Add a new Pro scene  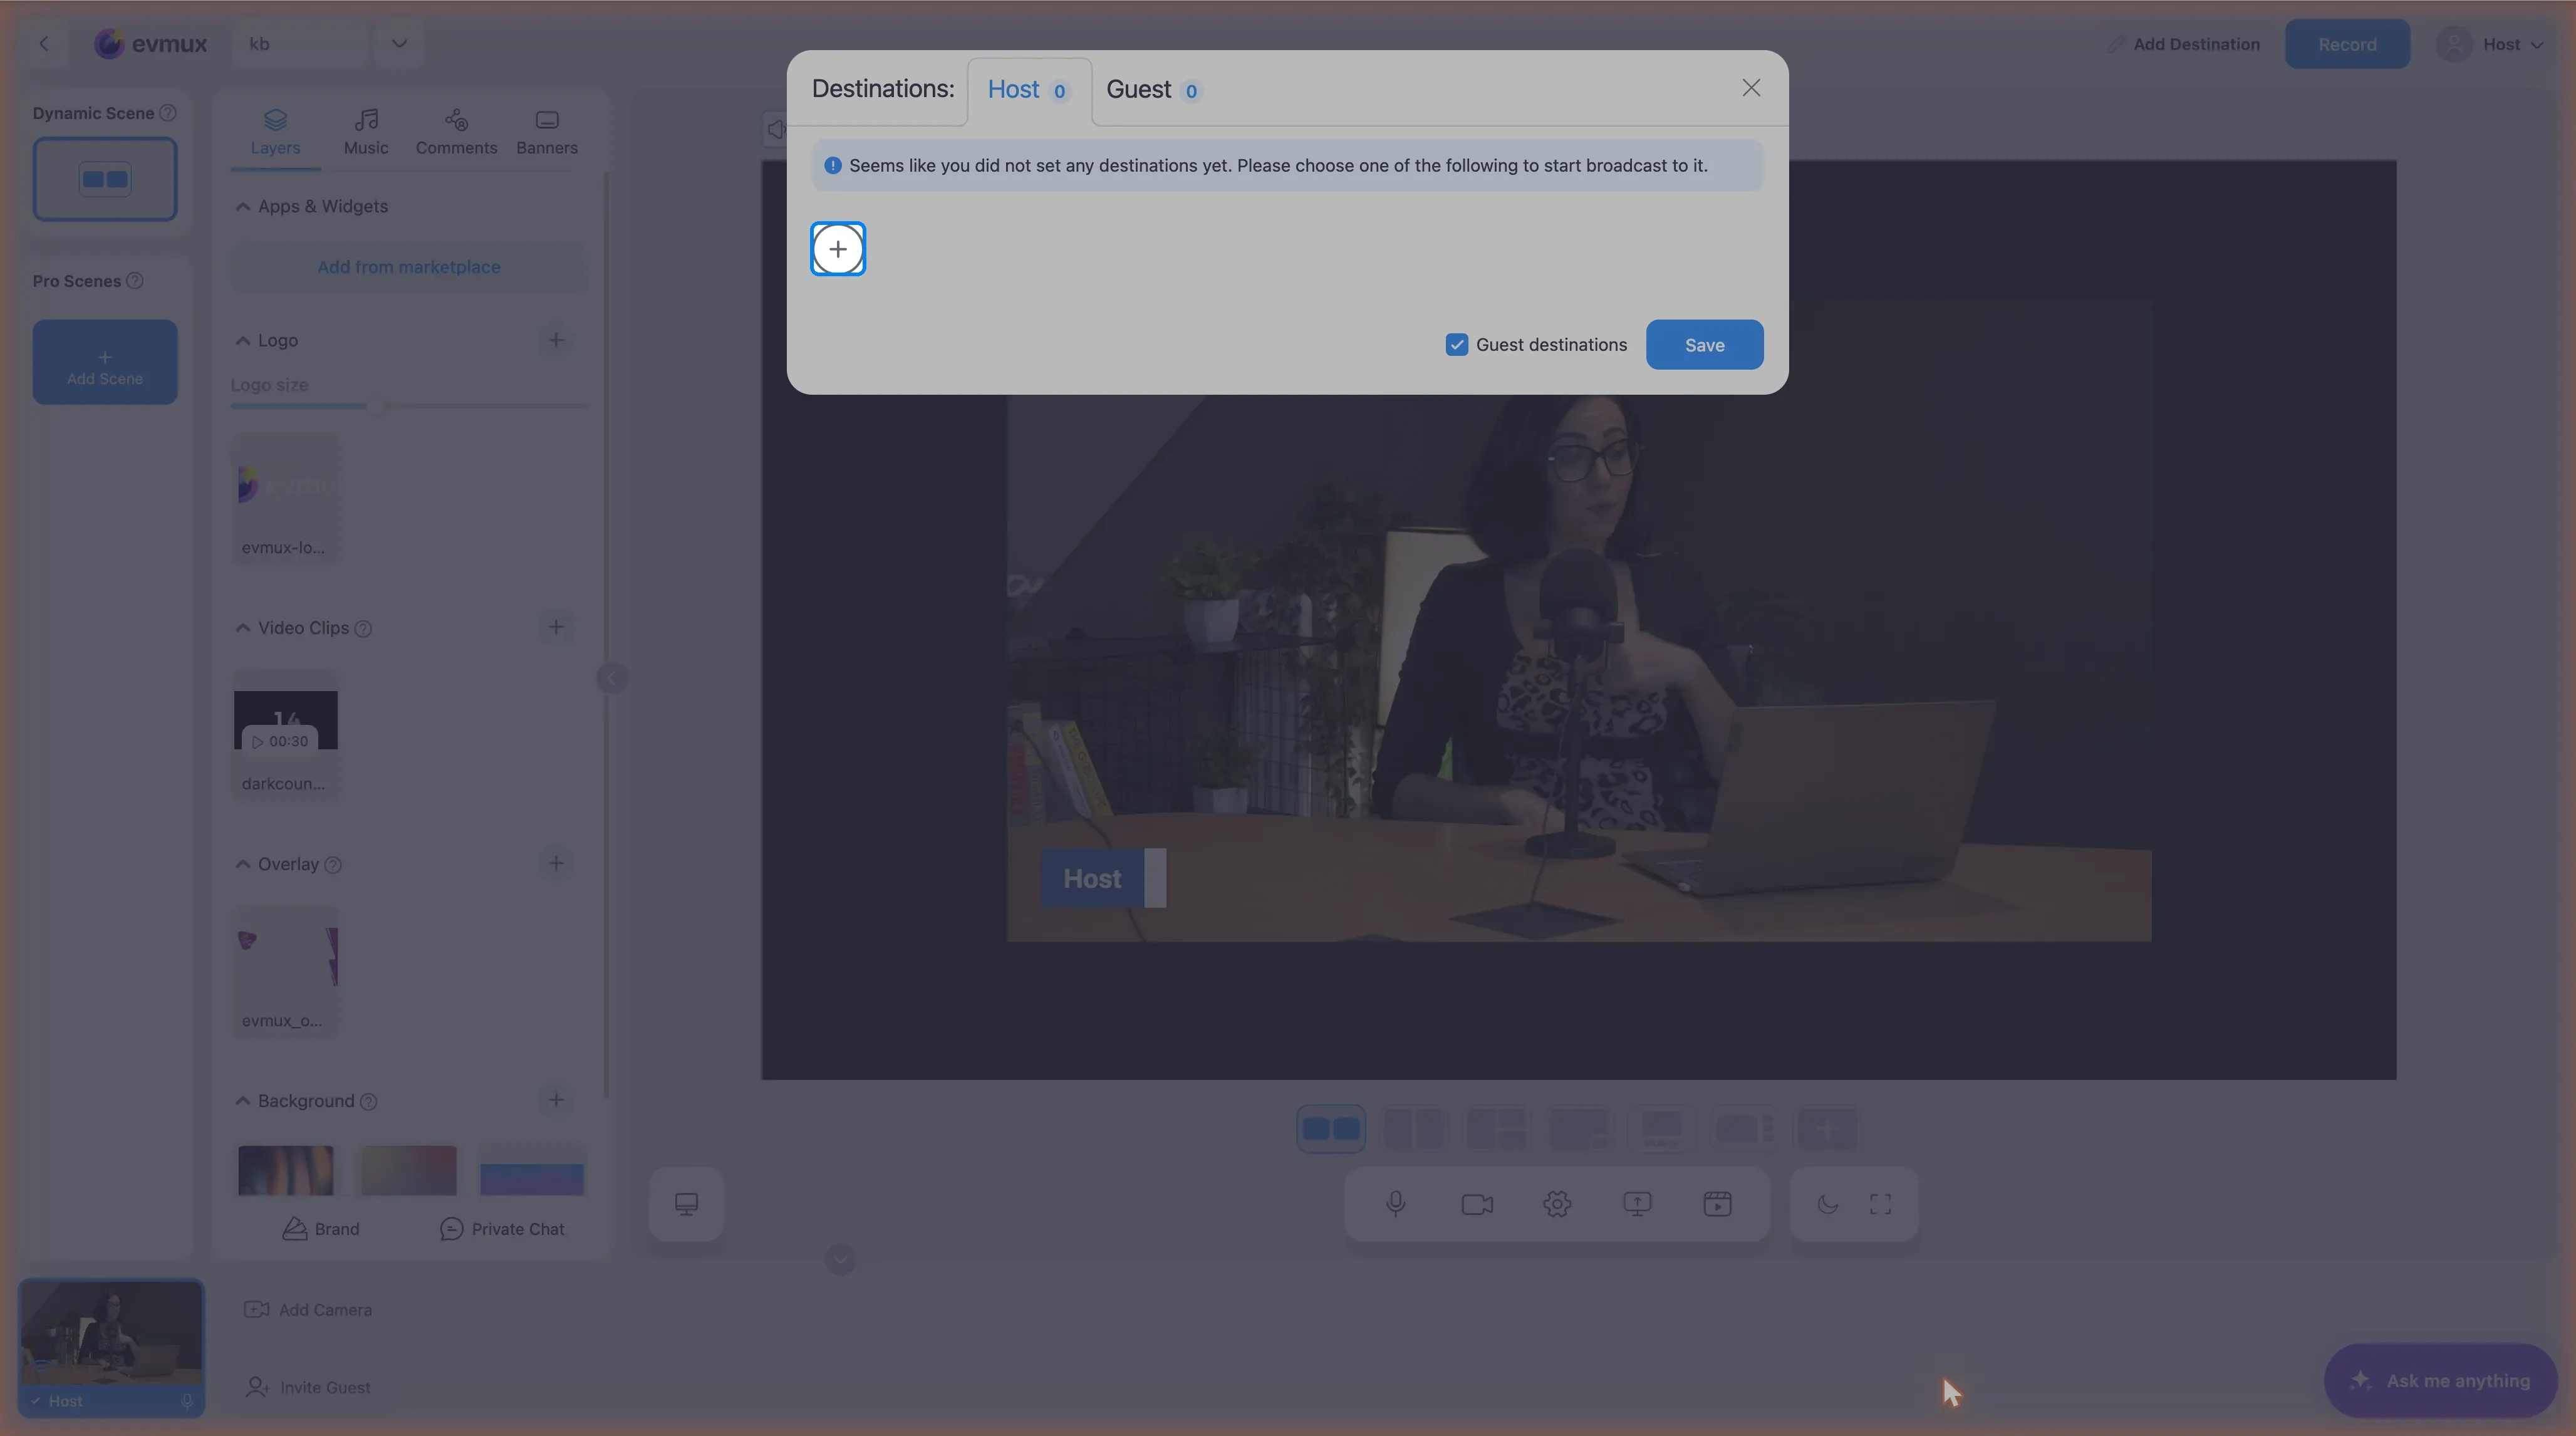pos(105,362)
